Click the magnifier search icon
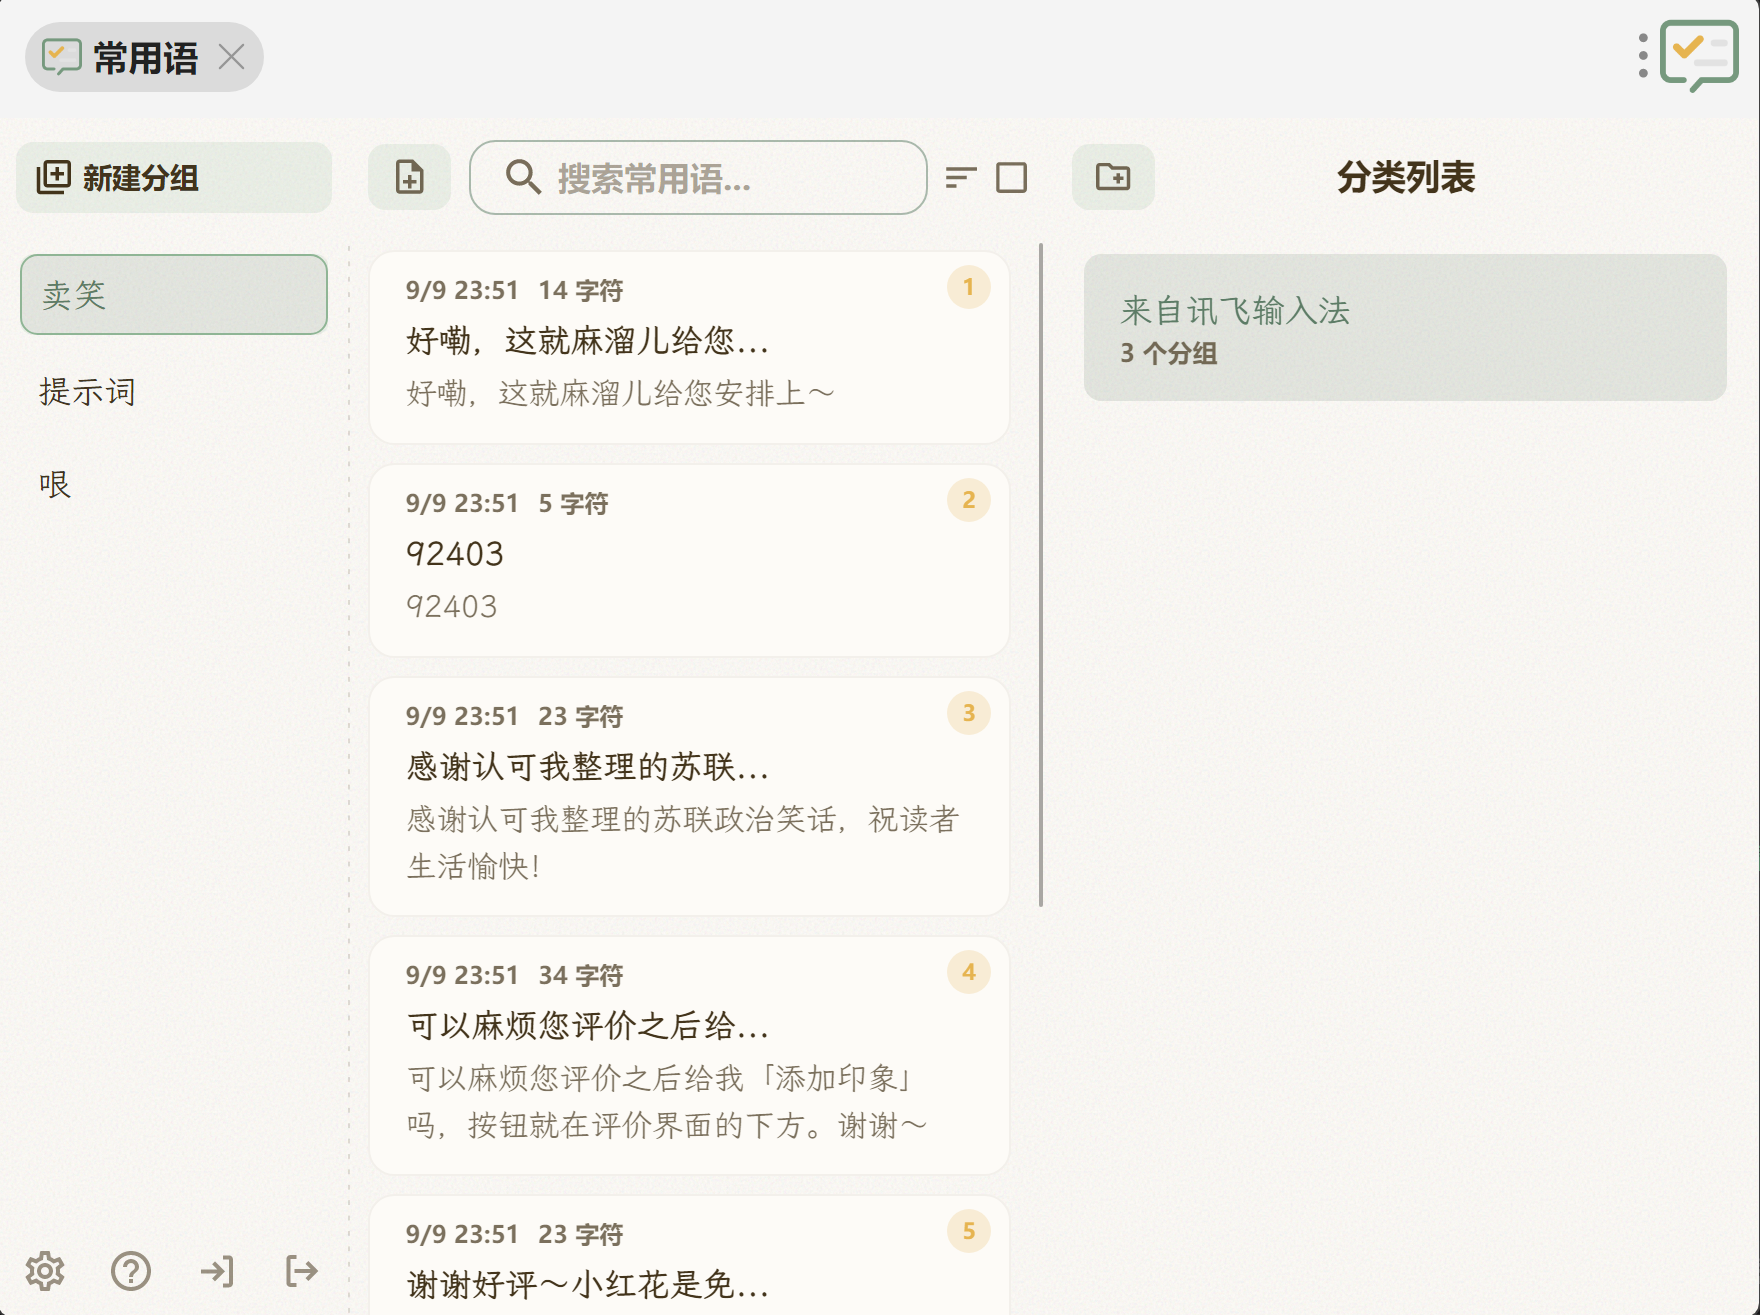The width and height of the screenshot is (1760, 1315). point(523,177)
